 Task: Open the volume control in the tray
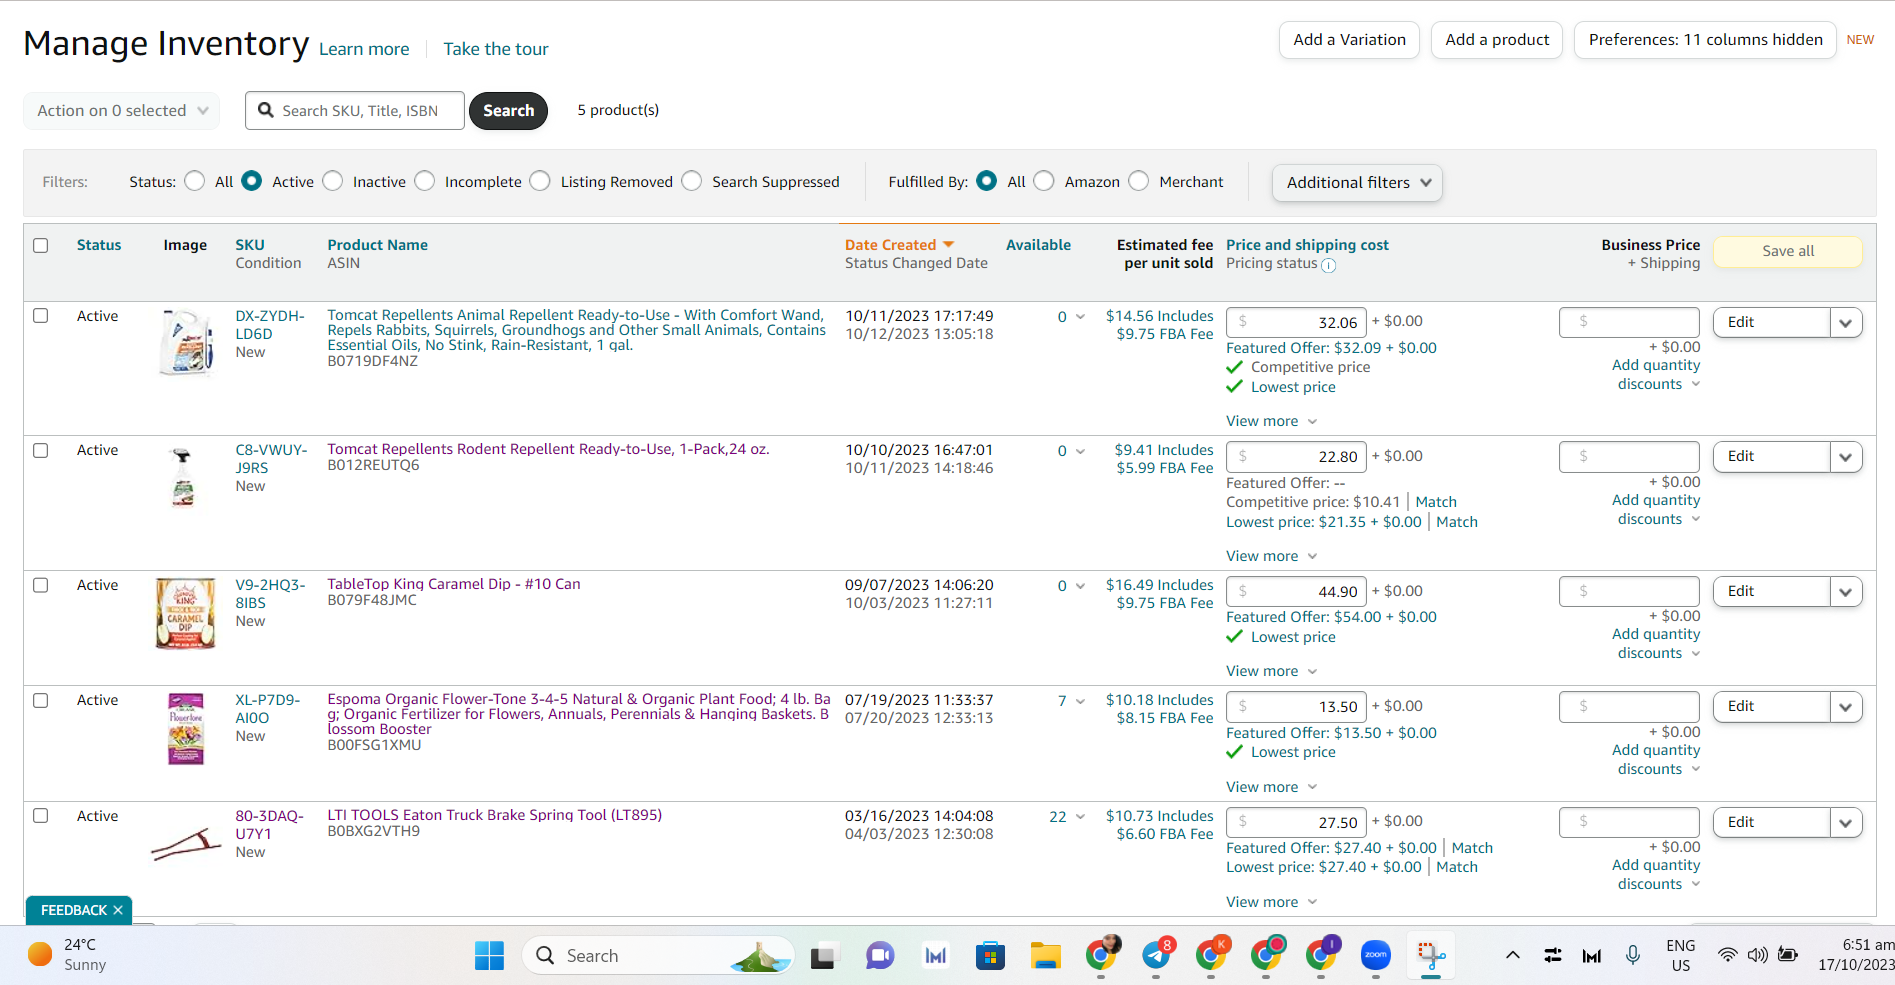pos(1757,955)
